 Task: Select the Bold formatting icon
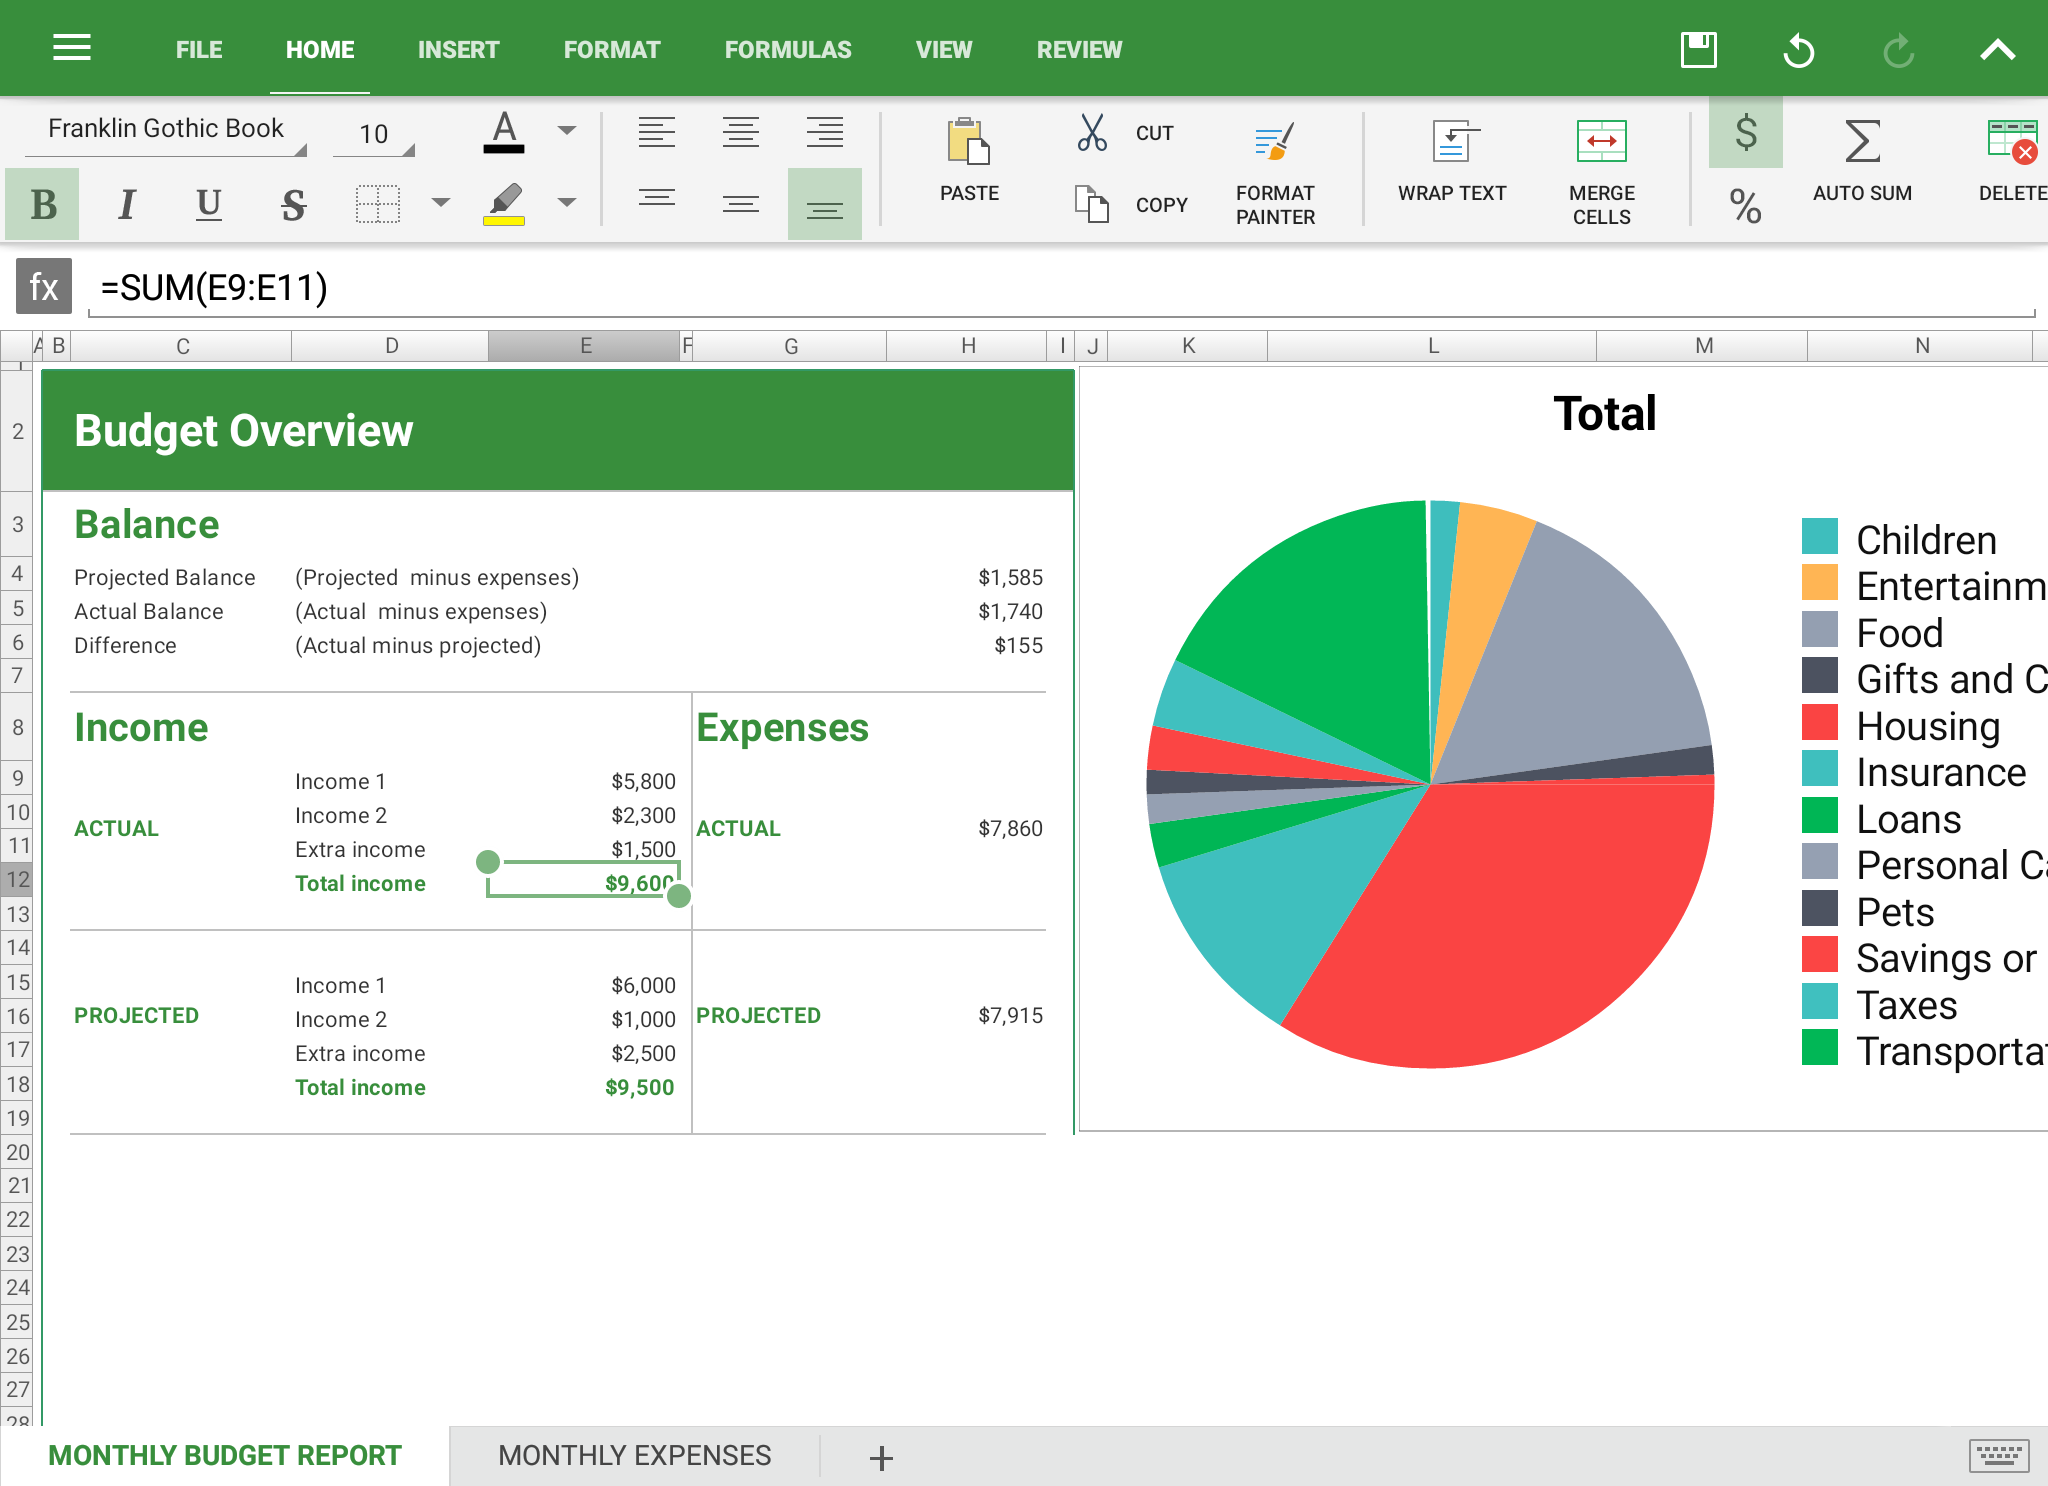[43, 203]
